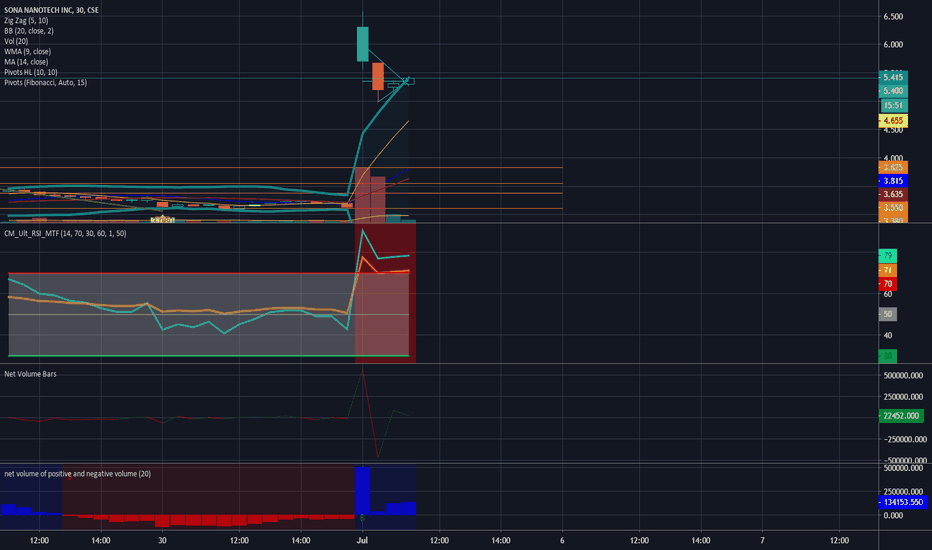Click the Pivots (Fibonacci, Auto, 15) label
Image resolution: width=932 pixels, height=550 pixels.
(45, 83)
